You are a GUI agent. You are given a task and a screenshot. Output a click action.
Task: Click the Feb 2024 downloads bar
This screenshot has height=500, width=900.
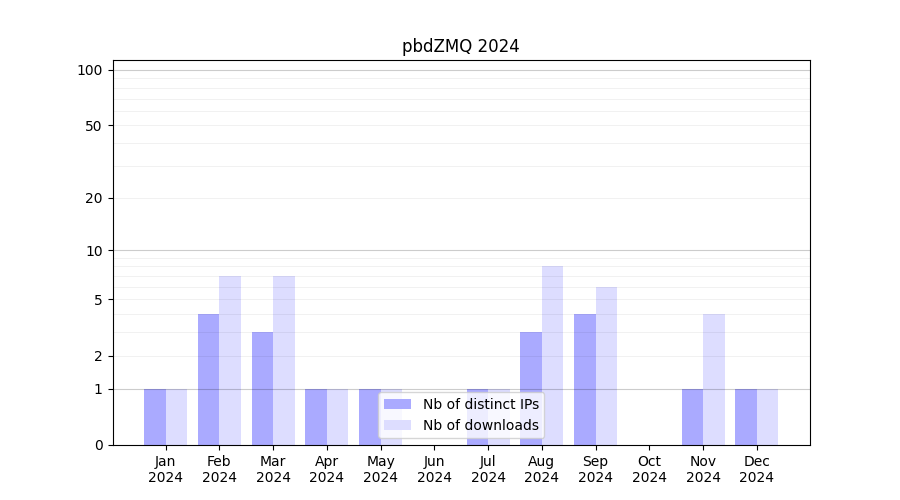coord(230,360)
